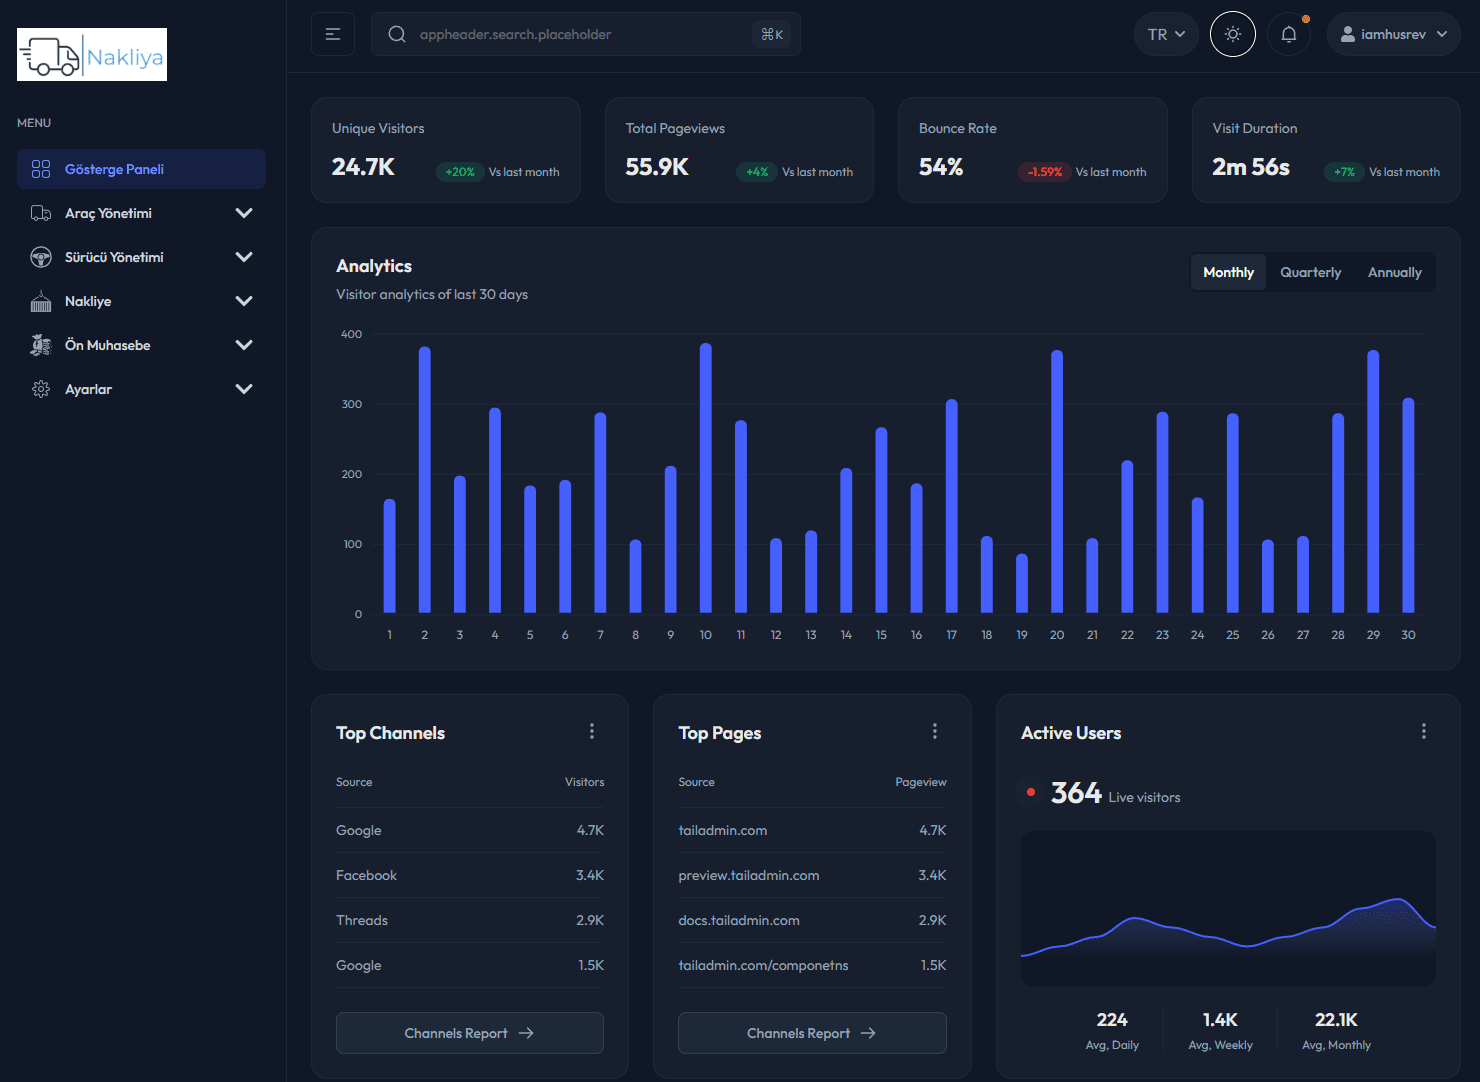Click the Ön Muhasebe accounting icon
The height and width of the screenshot is (1082, 1480).
40,345
